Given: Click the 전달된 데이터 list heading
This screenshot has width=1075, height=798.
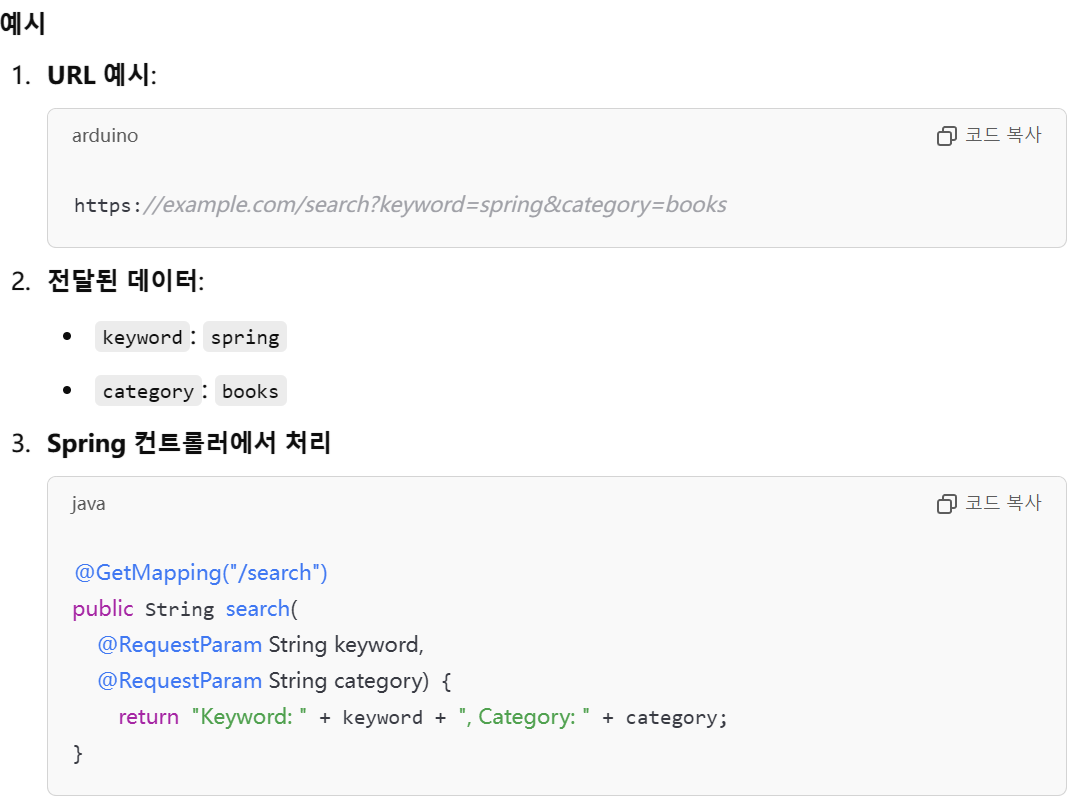Looking at the screenshot, I should 124,281.
